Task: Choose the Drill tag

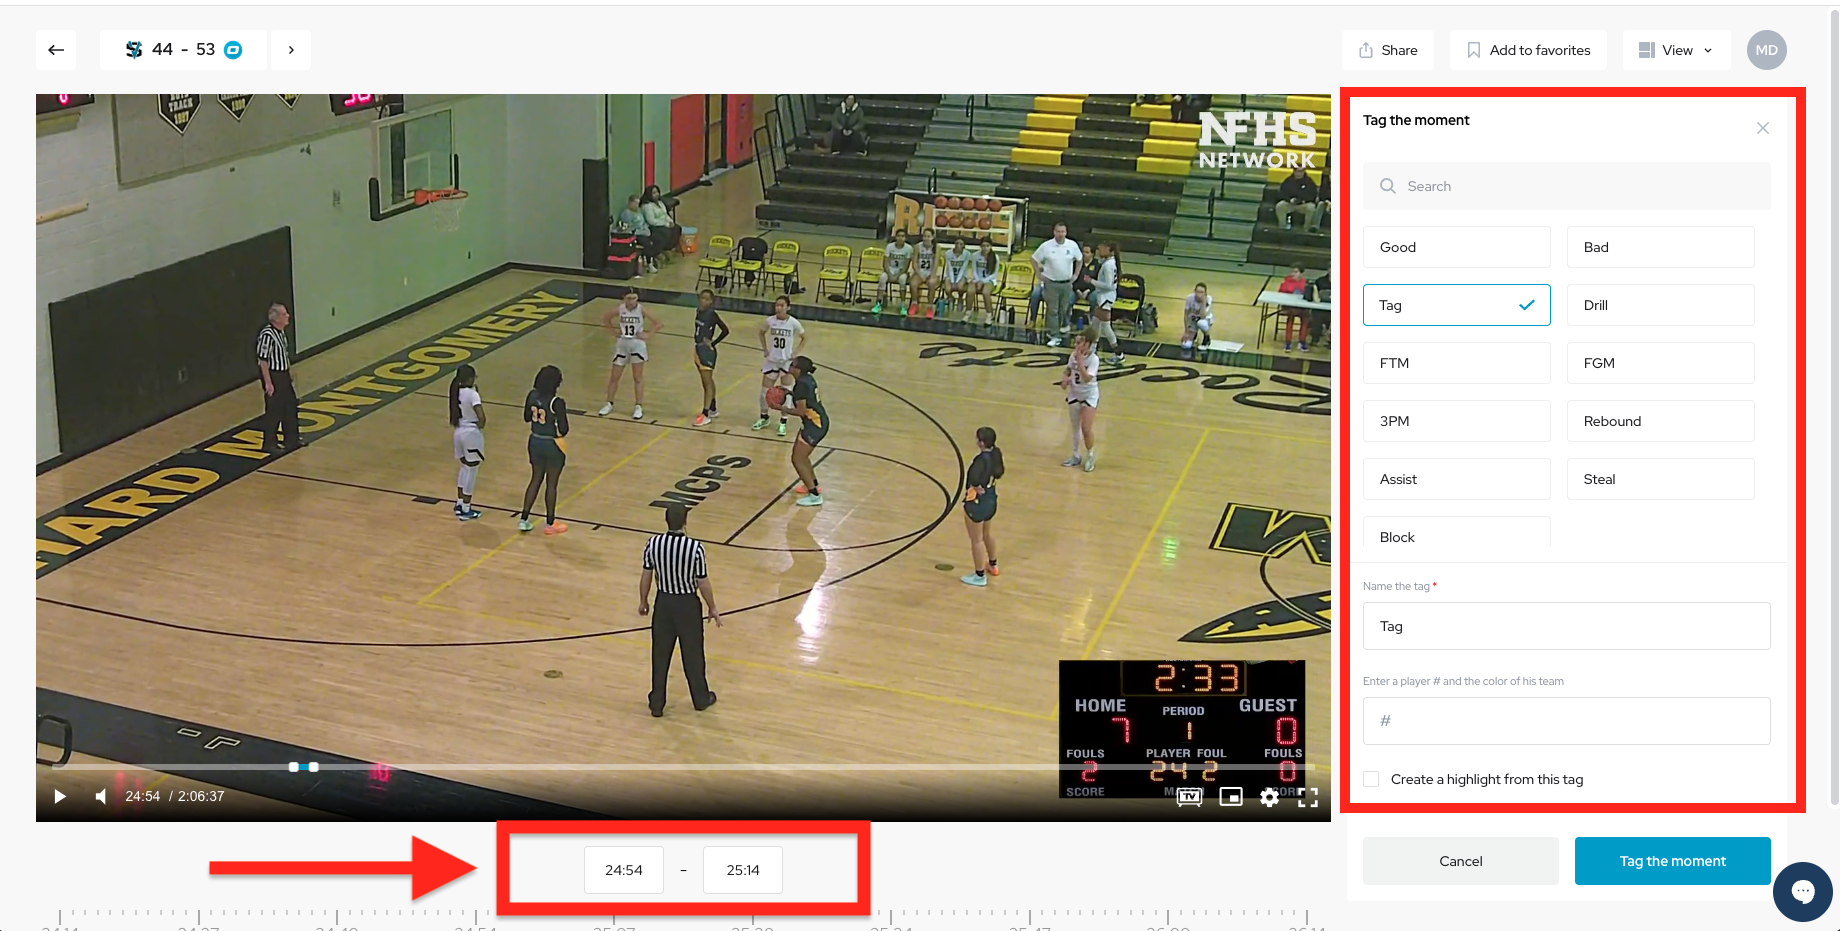Action: pyautogui.click(x=1660, y=305)
